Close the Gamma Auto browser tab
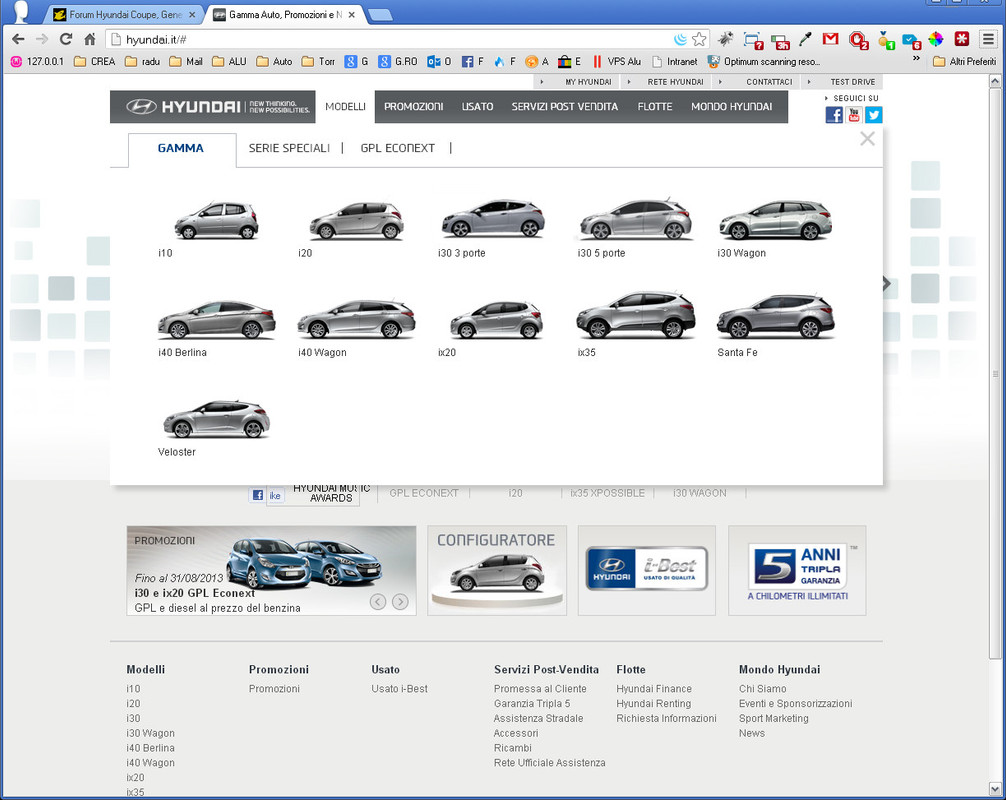The image size is (1006, 800). point(352,14)
